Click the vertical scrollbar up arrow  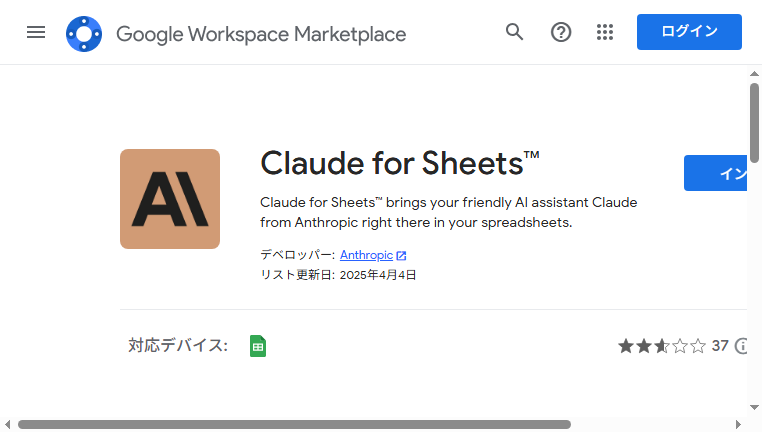[754, 74]
